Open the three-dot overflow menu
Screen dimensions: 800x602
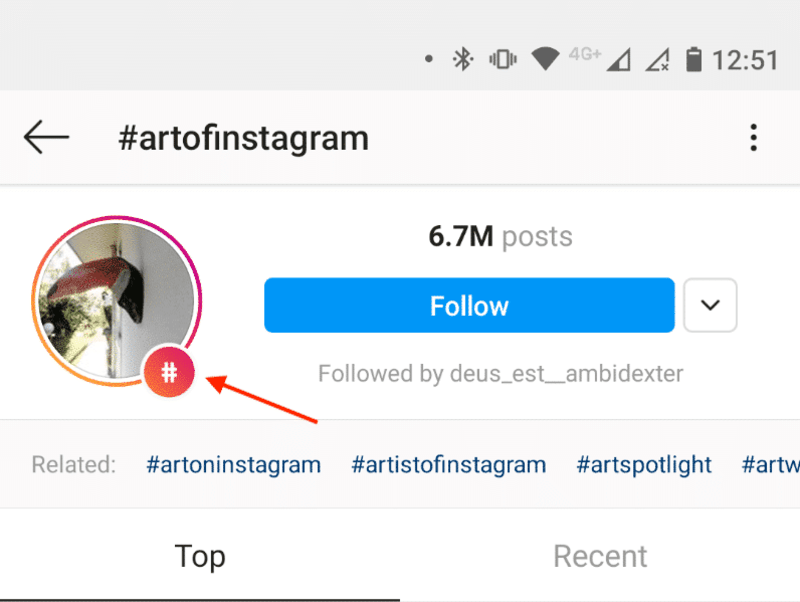coord(754,138)
